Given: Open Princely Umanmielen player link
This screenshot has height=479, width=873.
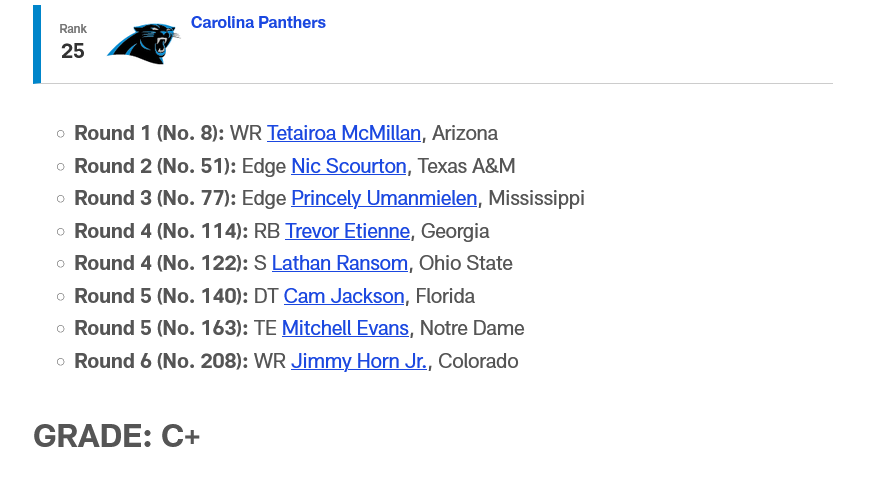Looking at the screenshot, I should pyautogui.click(x=384, y=198).
